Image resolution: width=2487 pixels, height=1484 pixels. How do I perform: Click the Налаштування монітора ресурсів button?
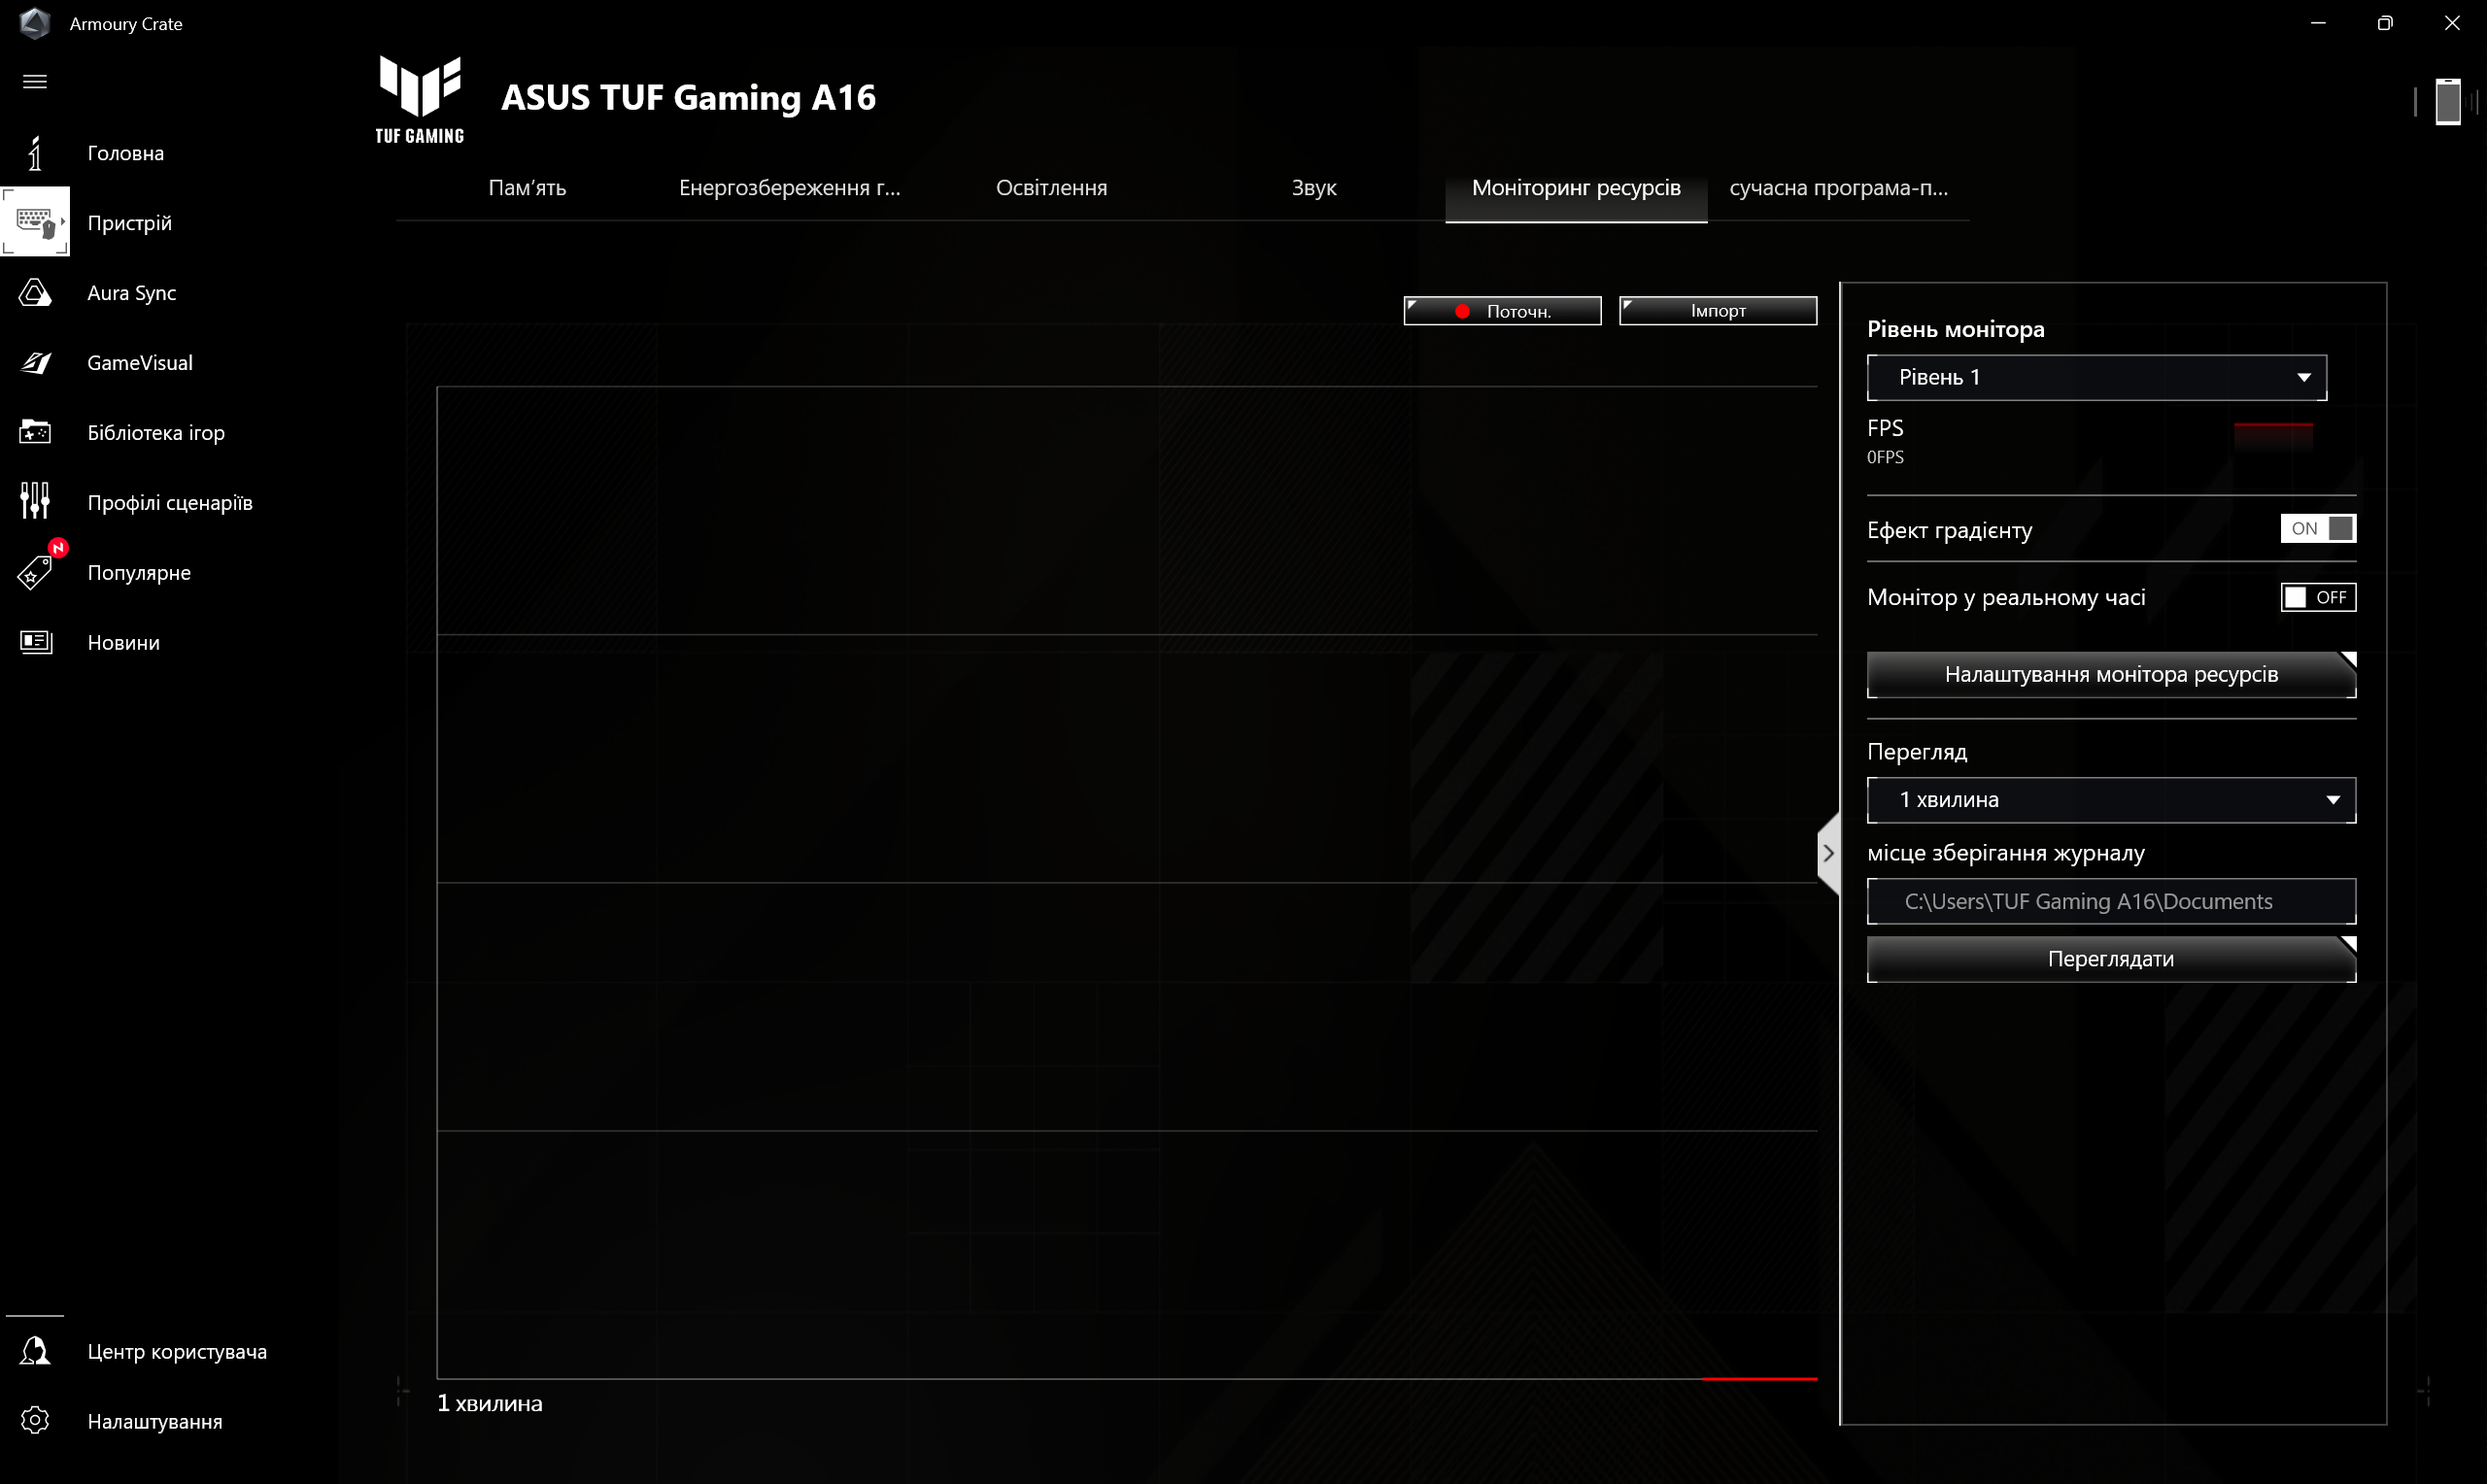[x=2111, y=673]
